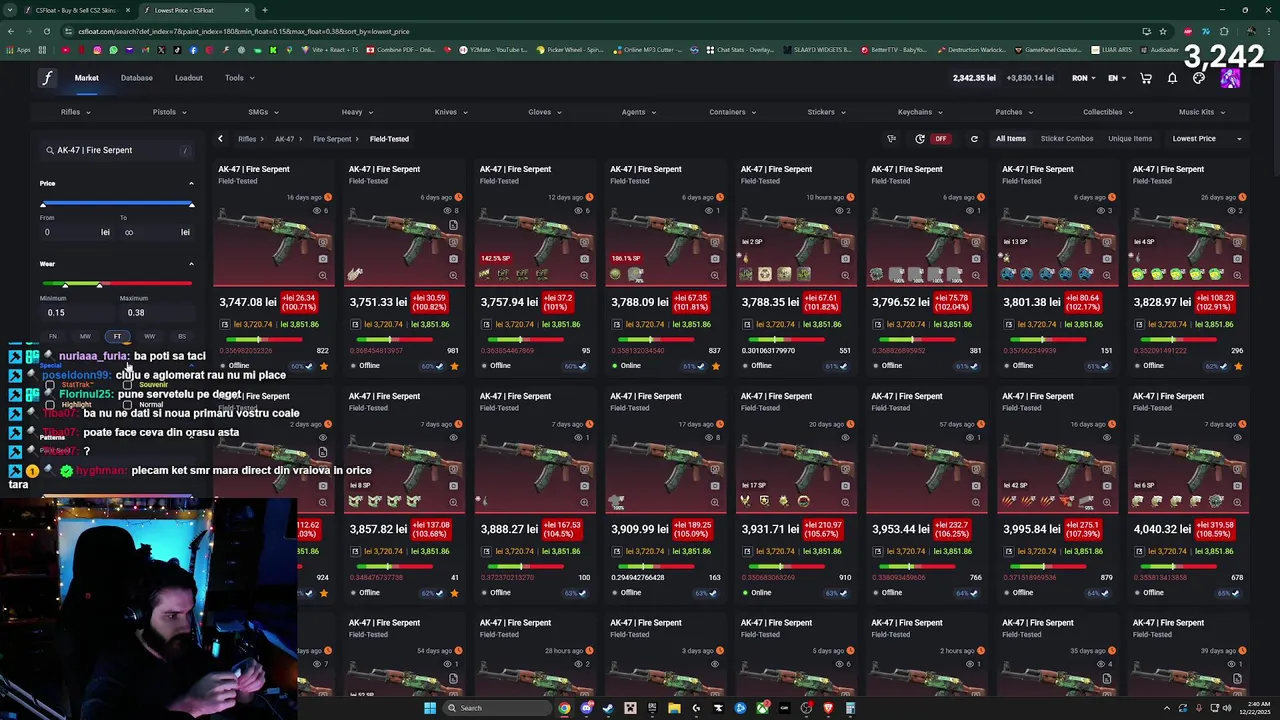Viewport: 1280px width, 720px height.
Task: Switch to the Database tab
Action: [137, 78]
